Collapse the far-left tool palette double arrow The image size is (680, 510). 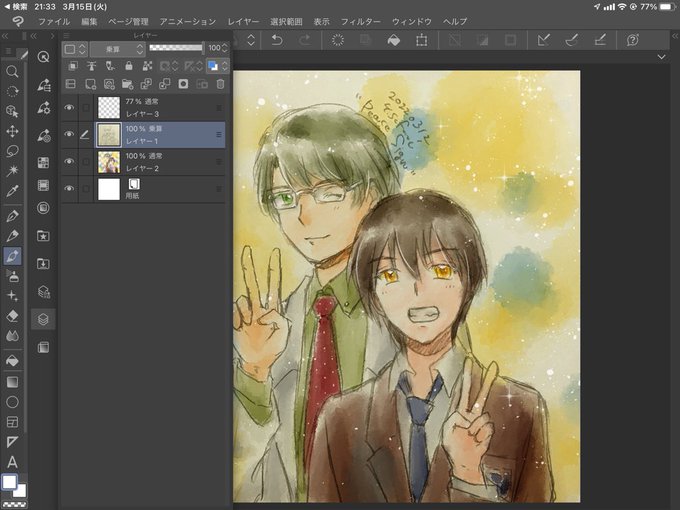point(5,36)
